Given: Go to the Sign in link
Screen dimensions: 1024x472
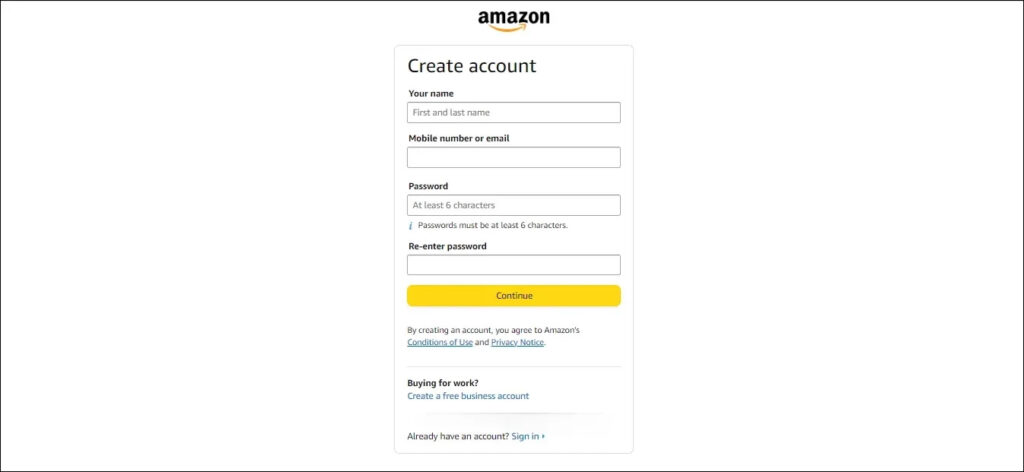Looking at the screenshot, I should point(525,436).
